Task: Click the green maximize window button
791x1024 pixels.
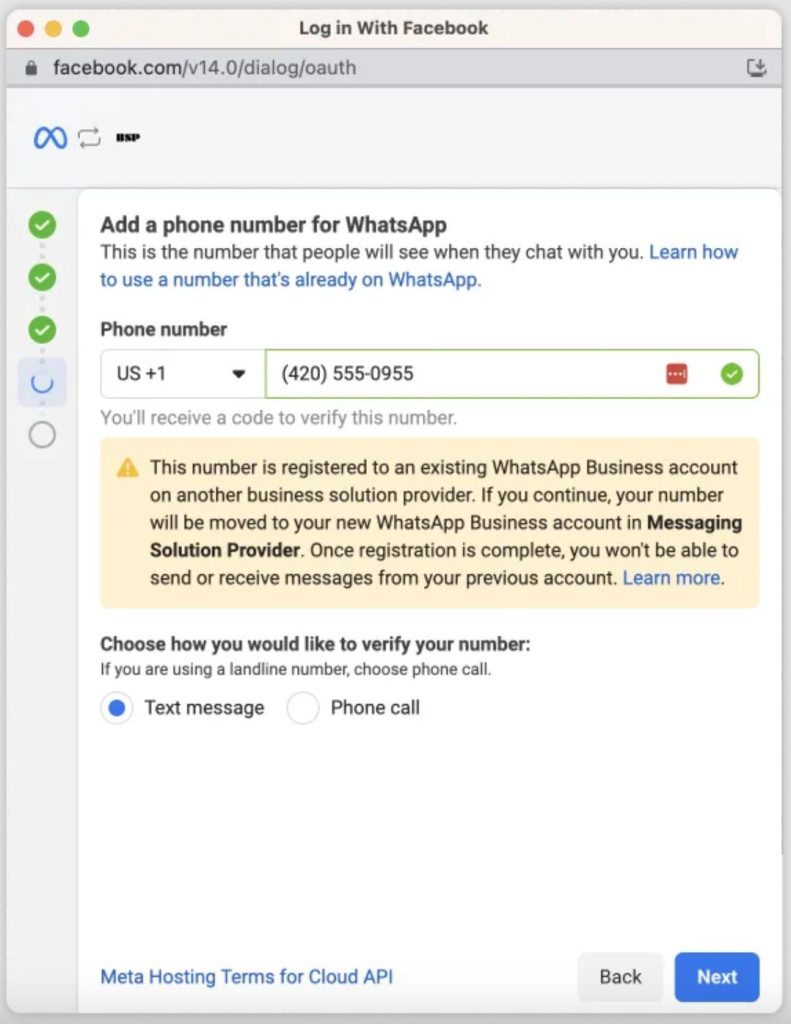Action: [81, 29]
